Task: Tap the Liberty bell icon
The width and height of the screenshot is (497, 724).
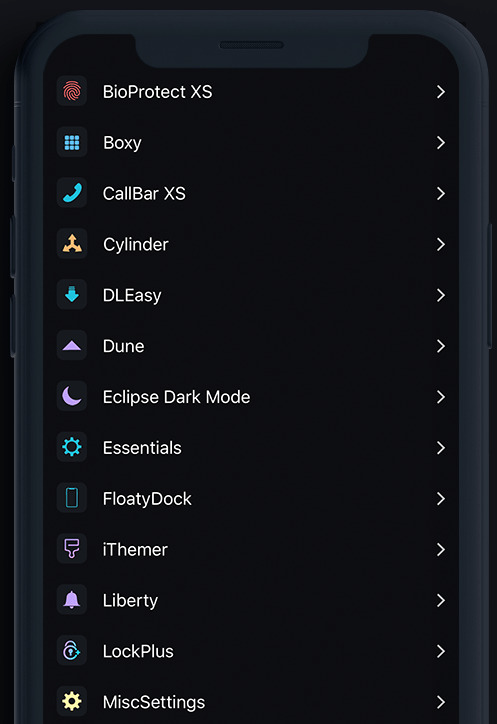Action: pos(72,600)
